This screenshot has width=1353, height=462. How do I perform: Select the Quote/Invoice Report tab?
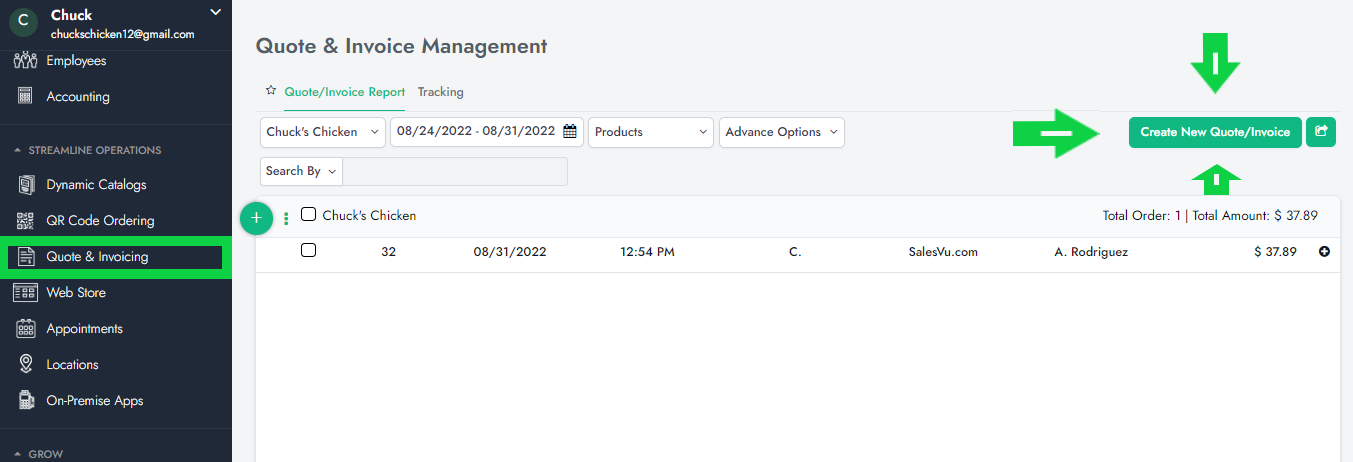click(x=344, y=92)
